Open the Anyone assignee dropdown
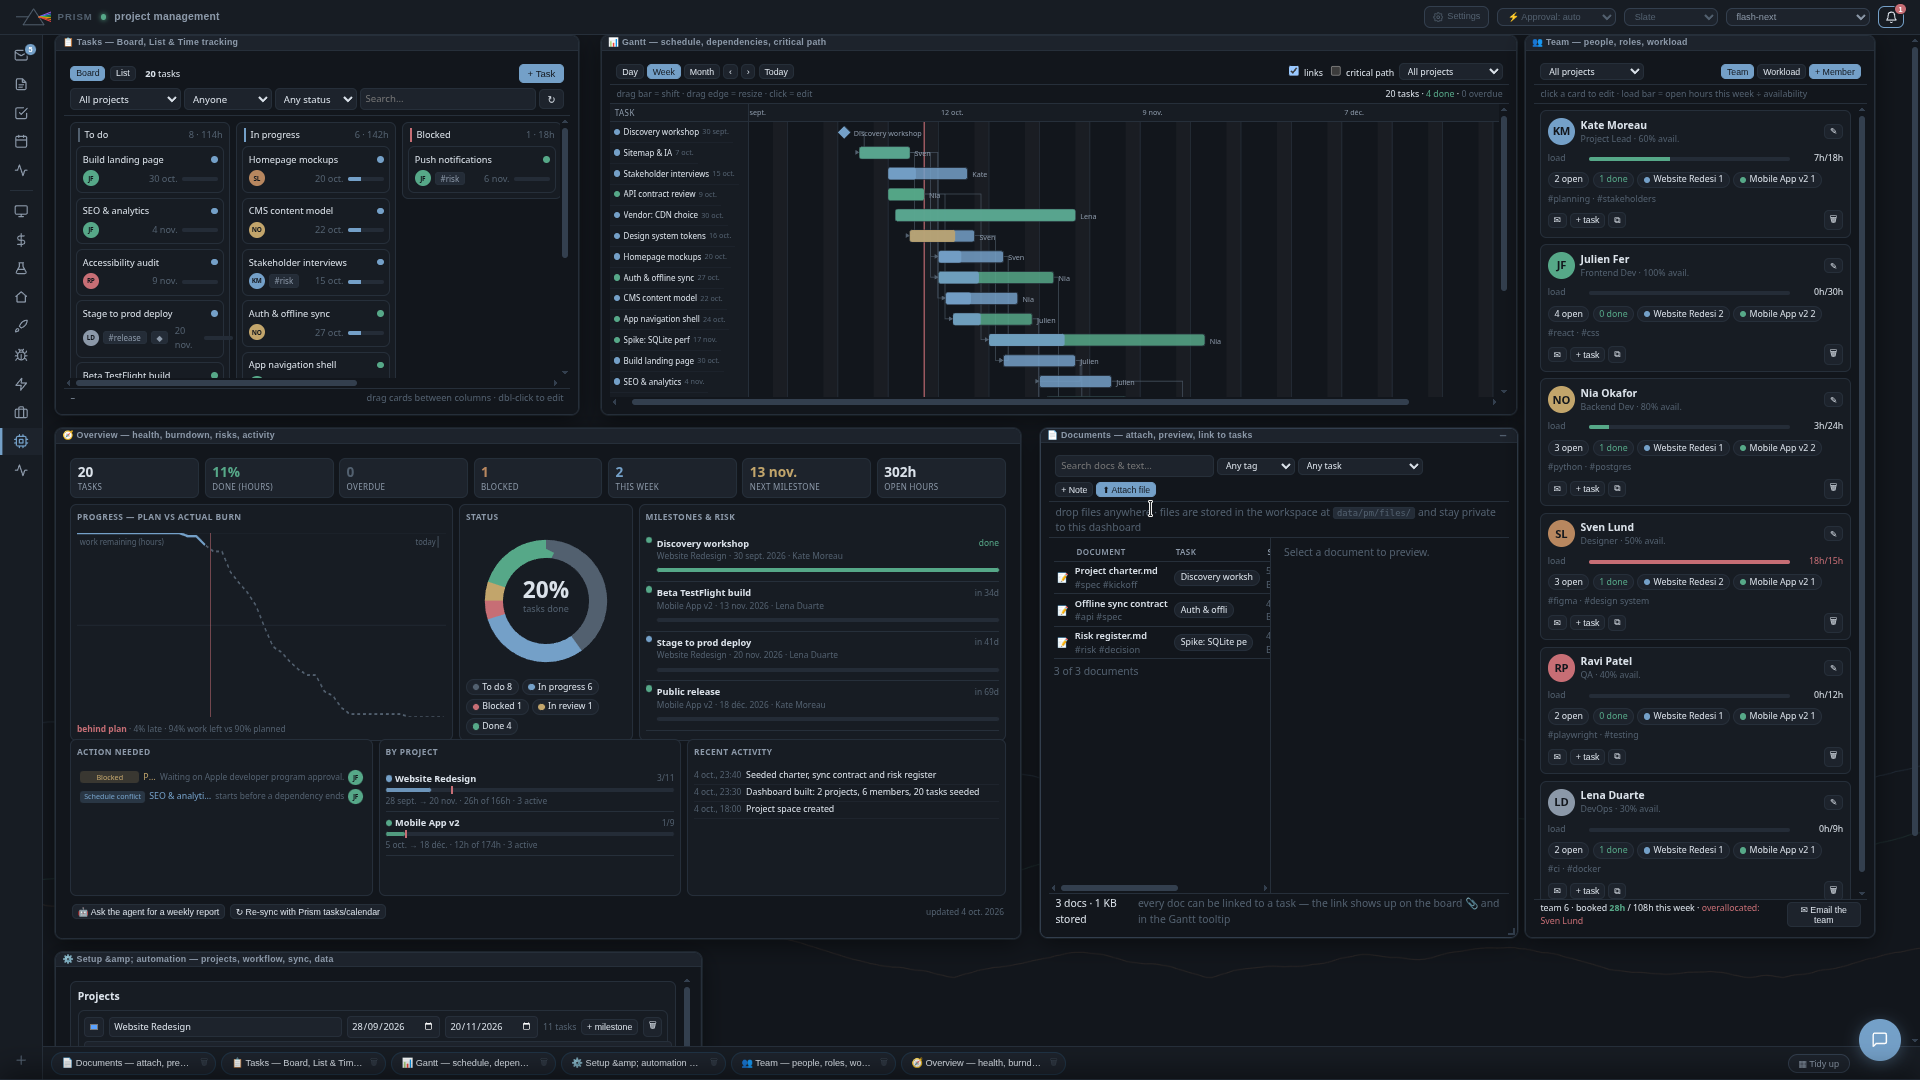This screenshot has height=1080, width=1920. pos(228,99)
